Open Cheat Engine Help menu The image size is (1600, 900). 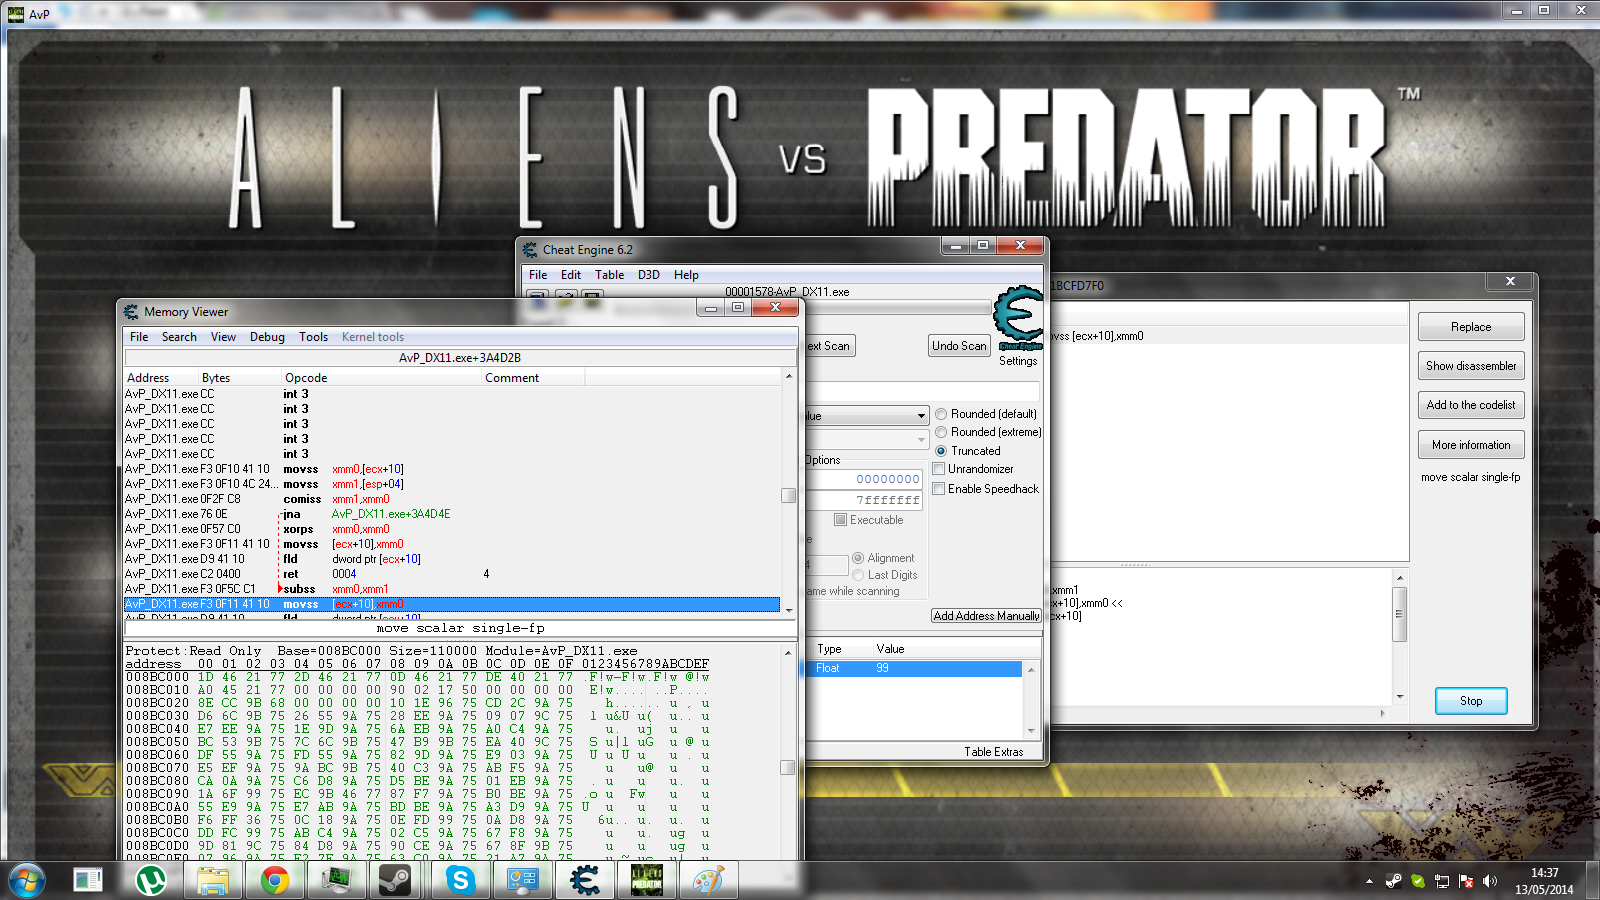[x=686, y=275]
